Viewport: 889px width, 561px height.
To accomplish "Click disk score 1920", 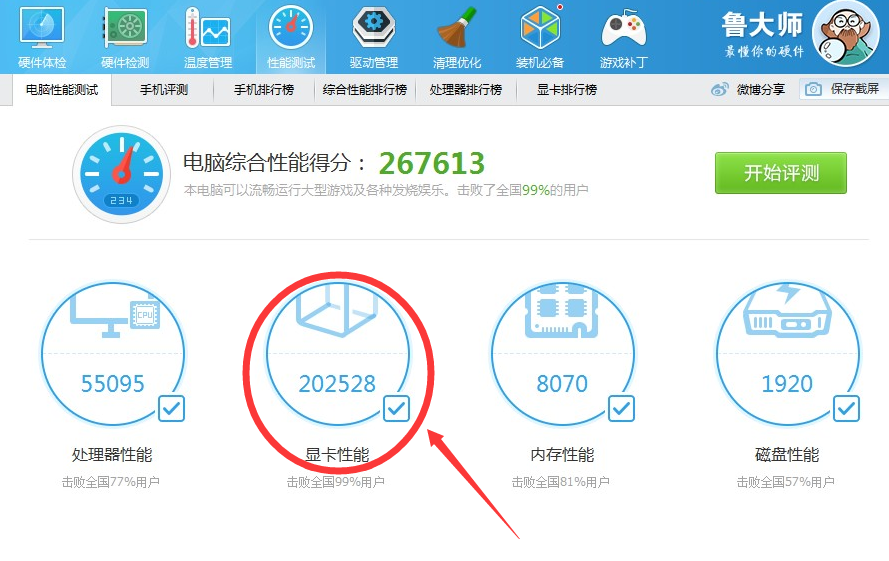I will (x=787, y=384).
